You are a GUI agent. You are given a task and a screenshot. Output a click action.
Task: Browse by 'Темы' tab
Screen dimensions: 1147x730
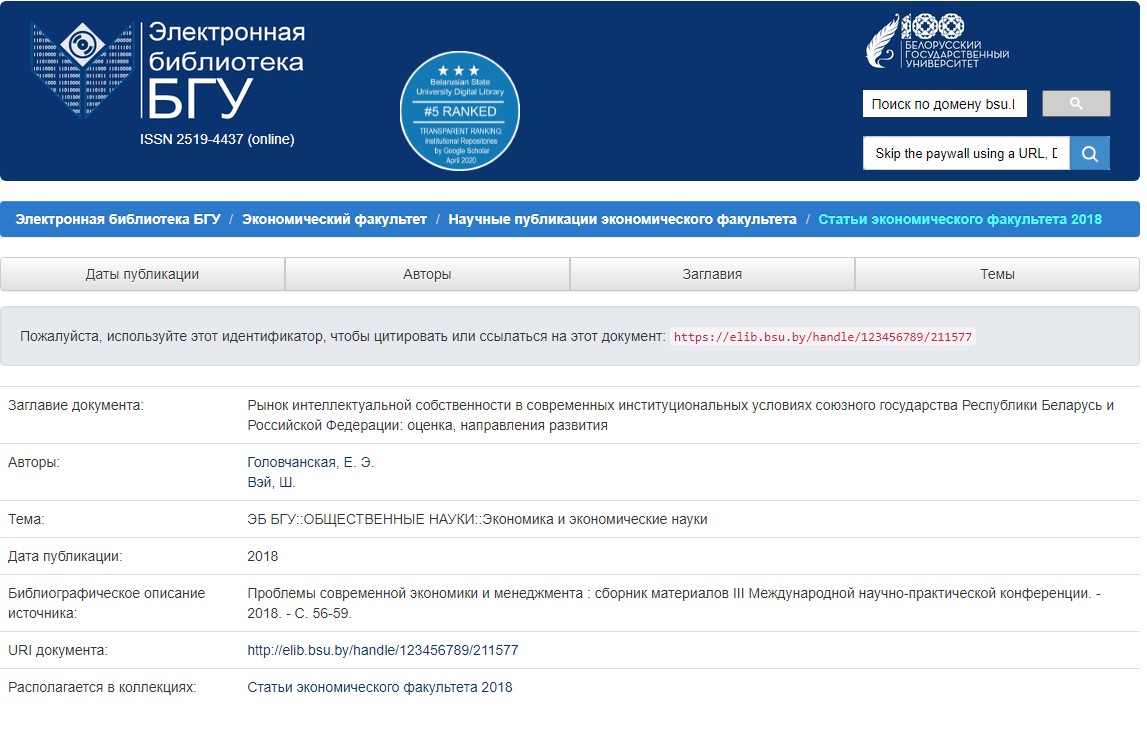click(x=997, y=274)
